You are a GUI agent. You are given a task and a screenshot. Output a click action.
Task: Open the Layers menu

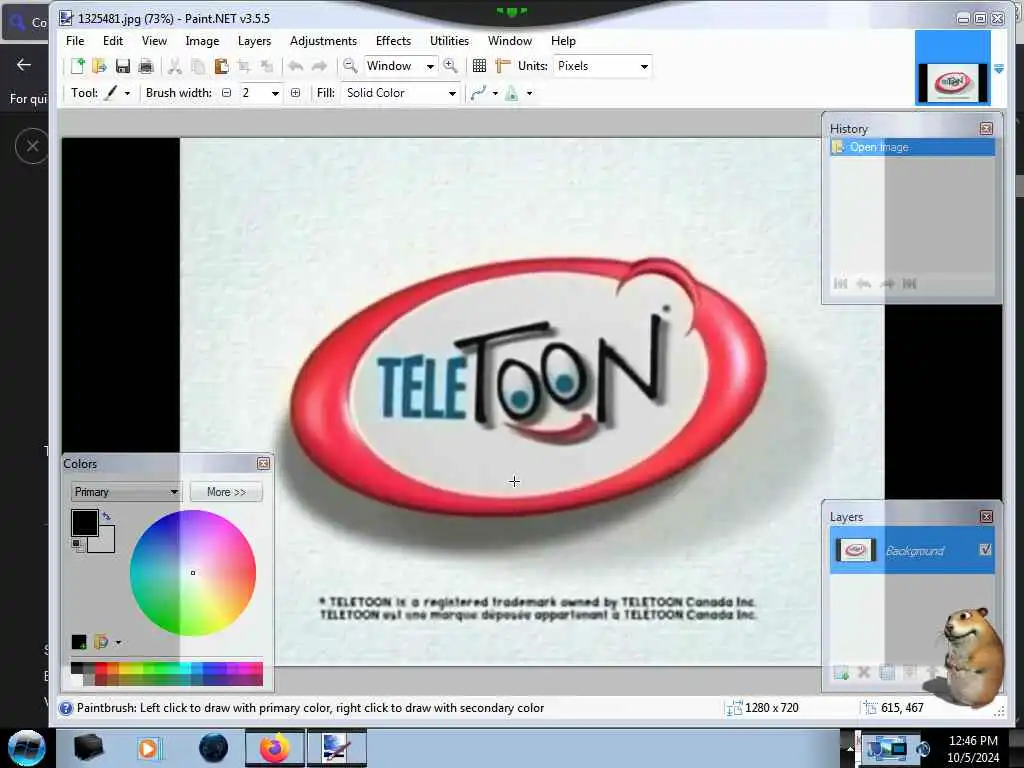pyautogui.click(x=254, y=40)
